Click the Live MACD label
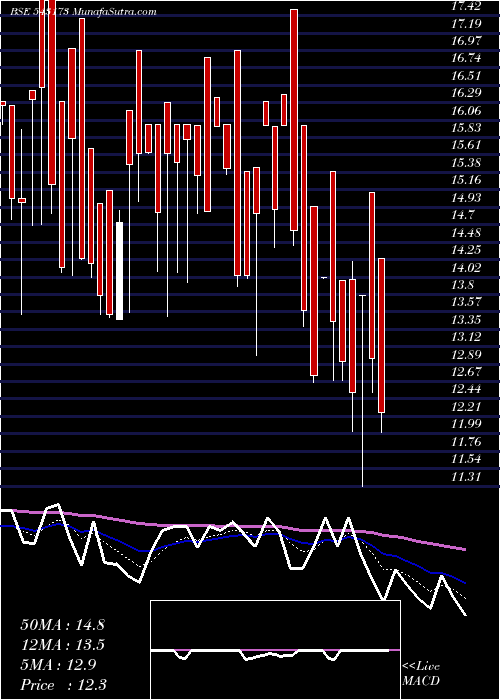The width and height of the screenshot is (500, 700). pyautogui.click(x=421, y=673)
